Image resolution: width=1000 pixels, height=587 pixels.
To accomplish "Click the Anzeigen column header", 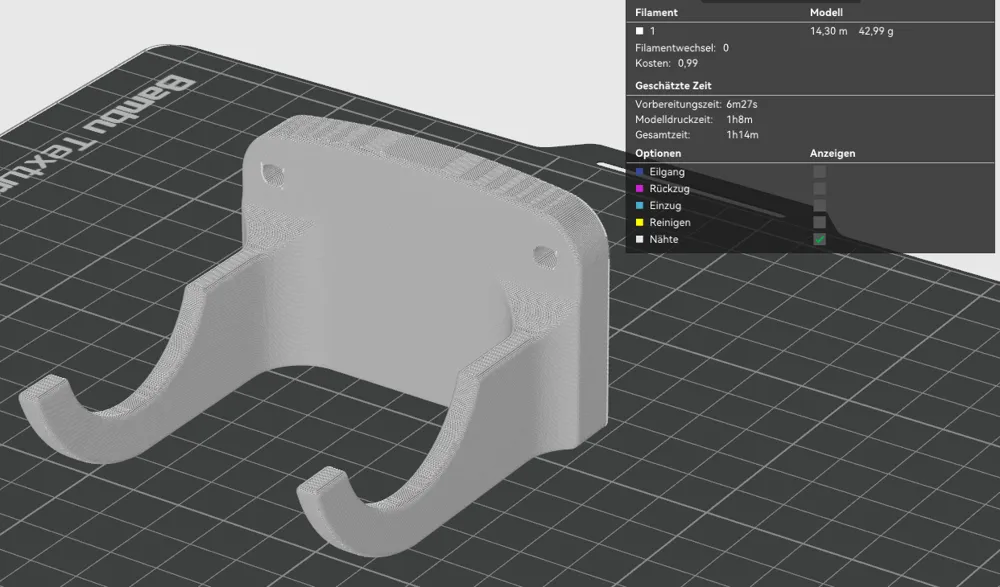I will pyautogui.click(x=832, y=153).
